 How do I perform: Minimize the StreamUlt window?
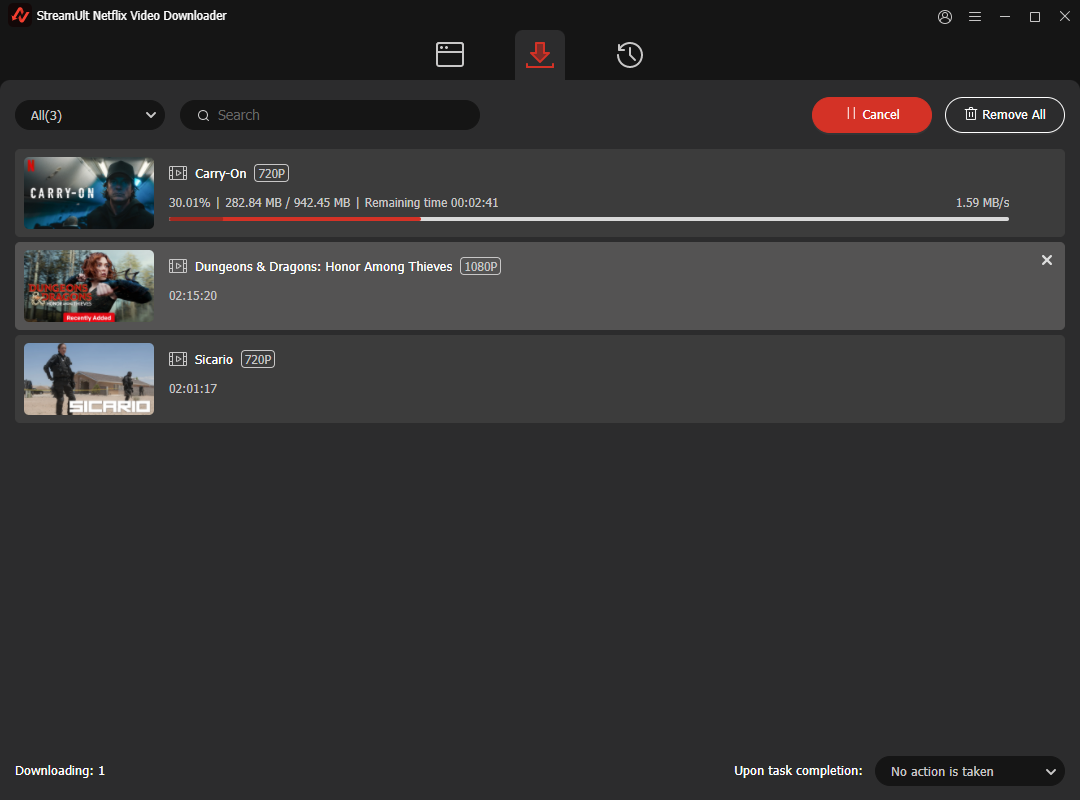tap(1005, 17)
